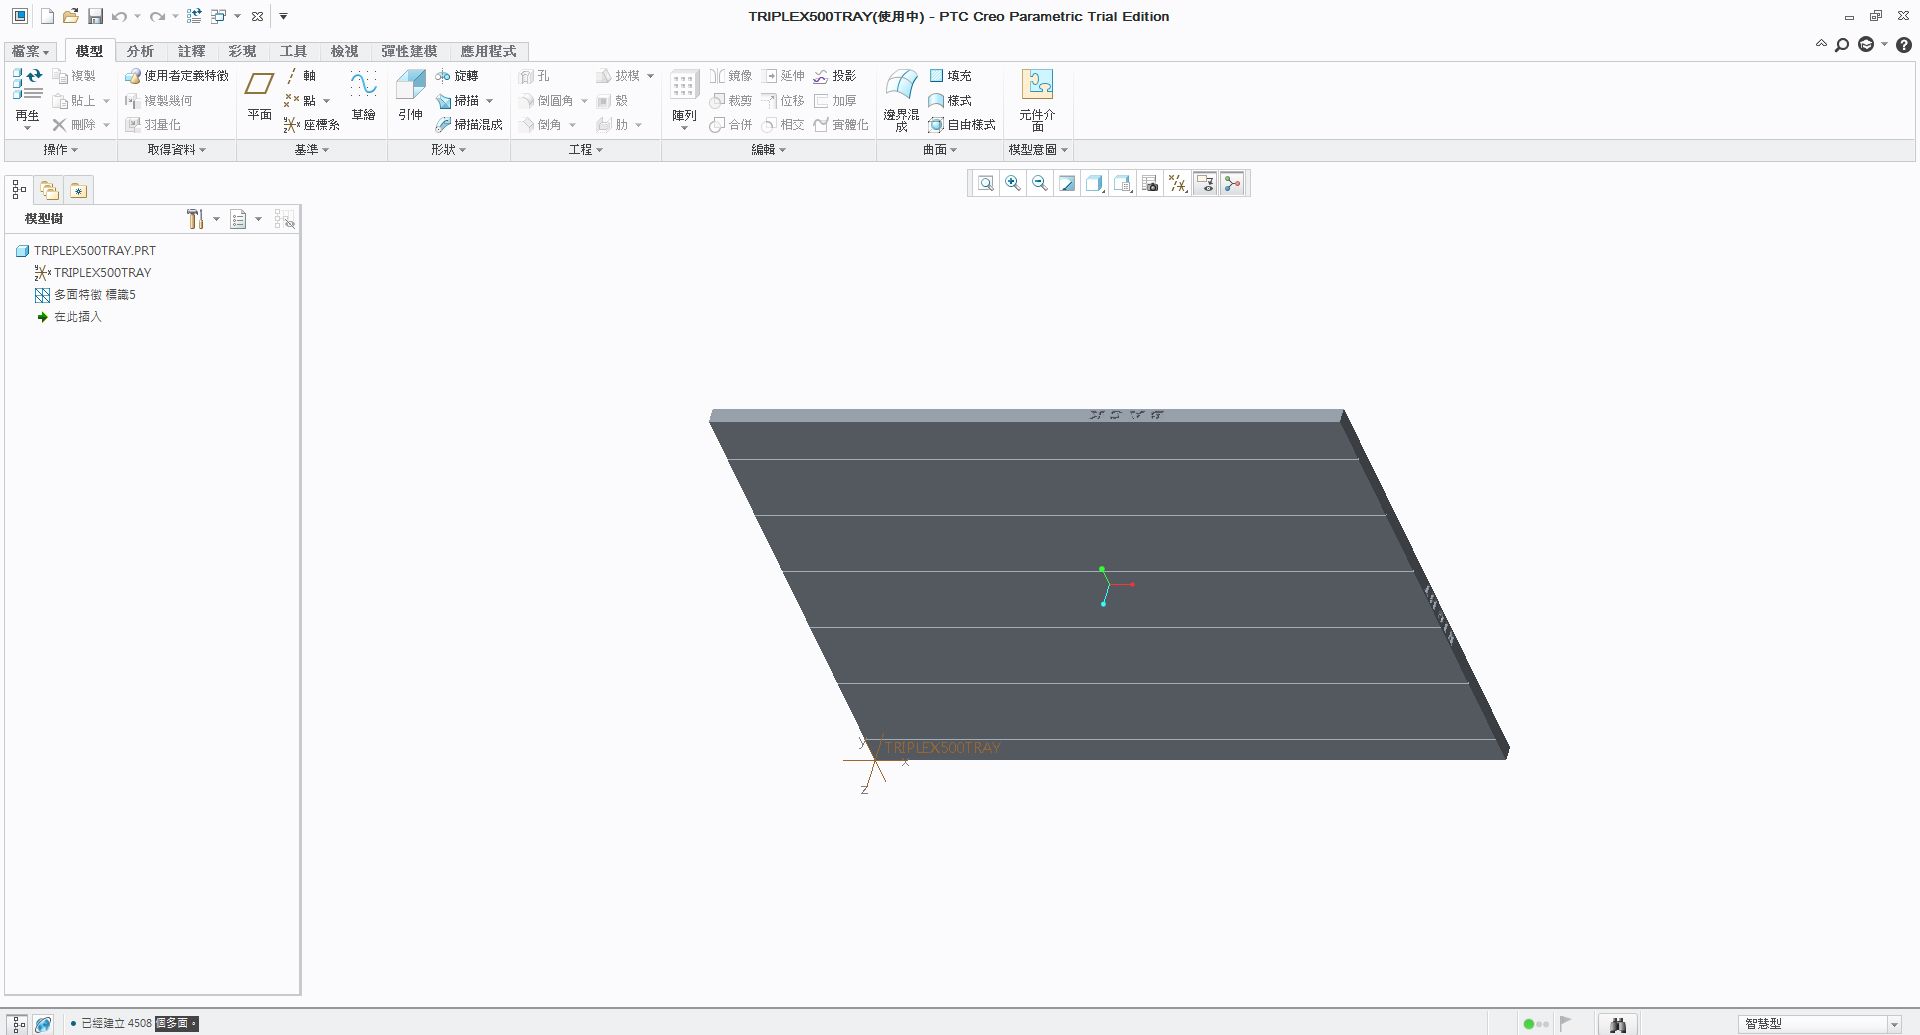
Task: Click the search binoculars in status bar
Action: click(1618, 1024)
